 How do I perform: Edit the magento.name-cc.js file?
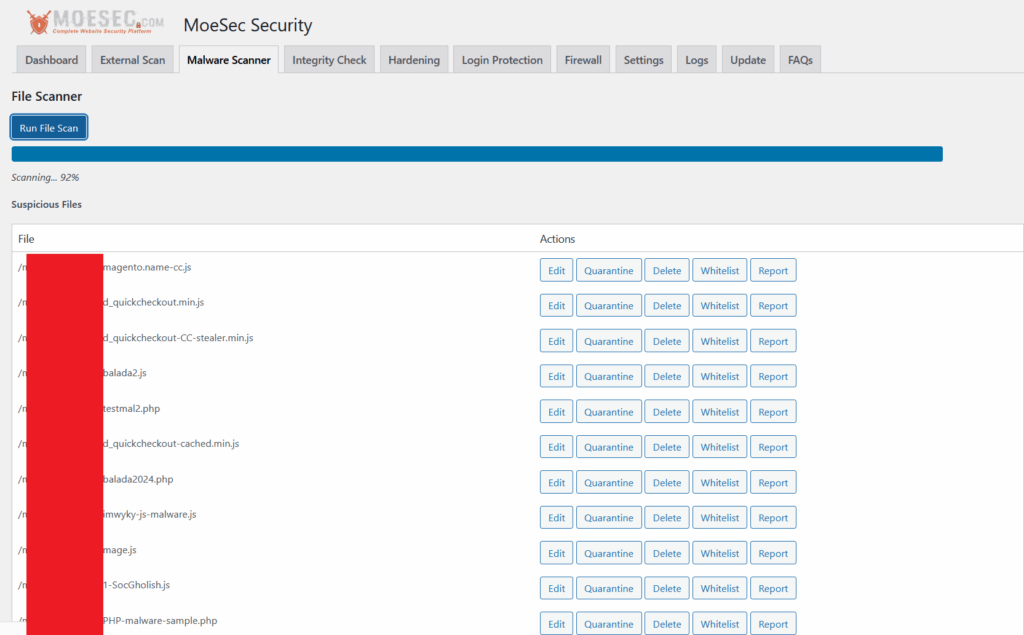[556, 269]
